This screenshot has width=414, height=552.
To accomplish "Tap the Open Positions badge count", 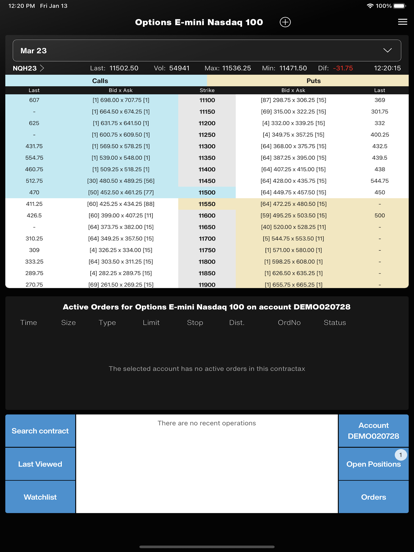I will coord(401,455).
